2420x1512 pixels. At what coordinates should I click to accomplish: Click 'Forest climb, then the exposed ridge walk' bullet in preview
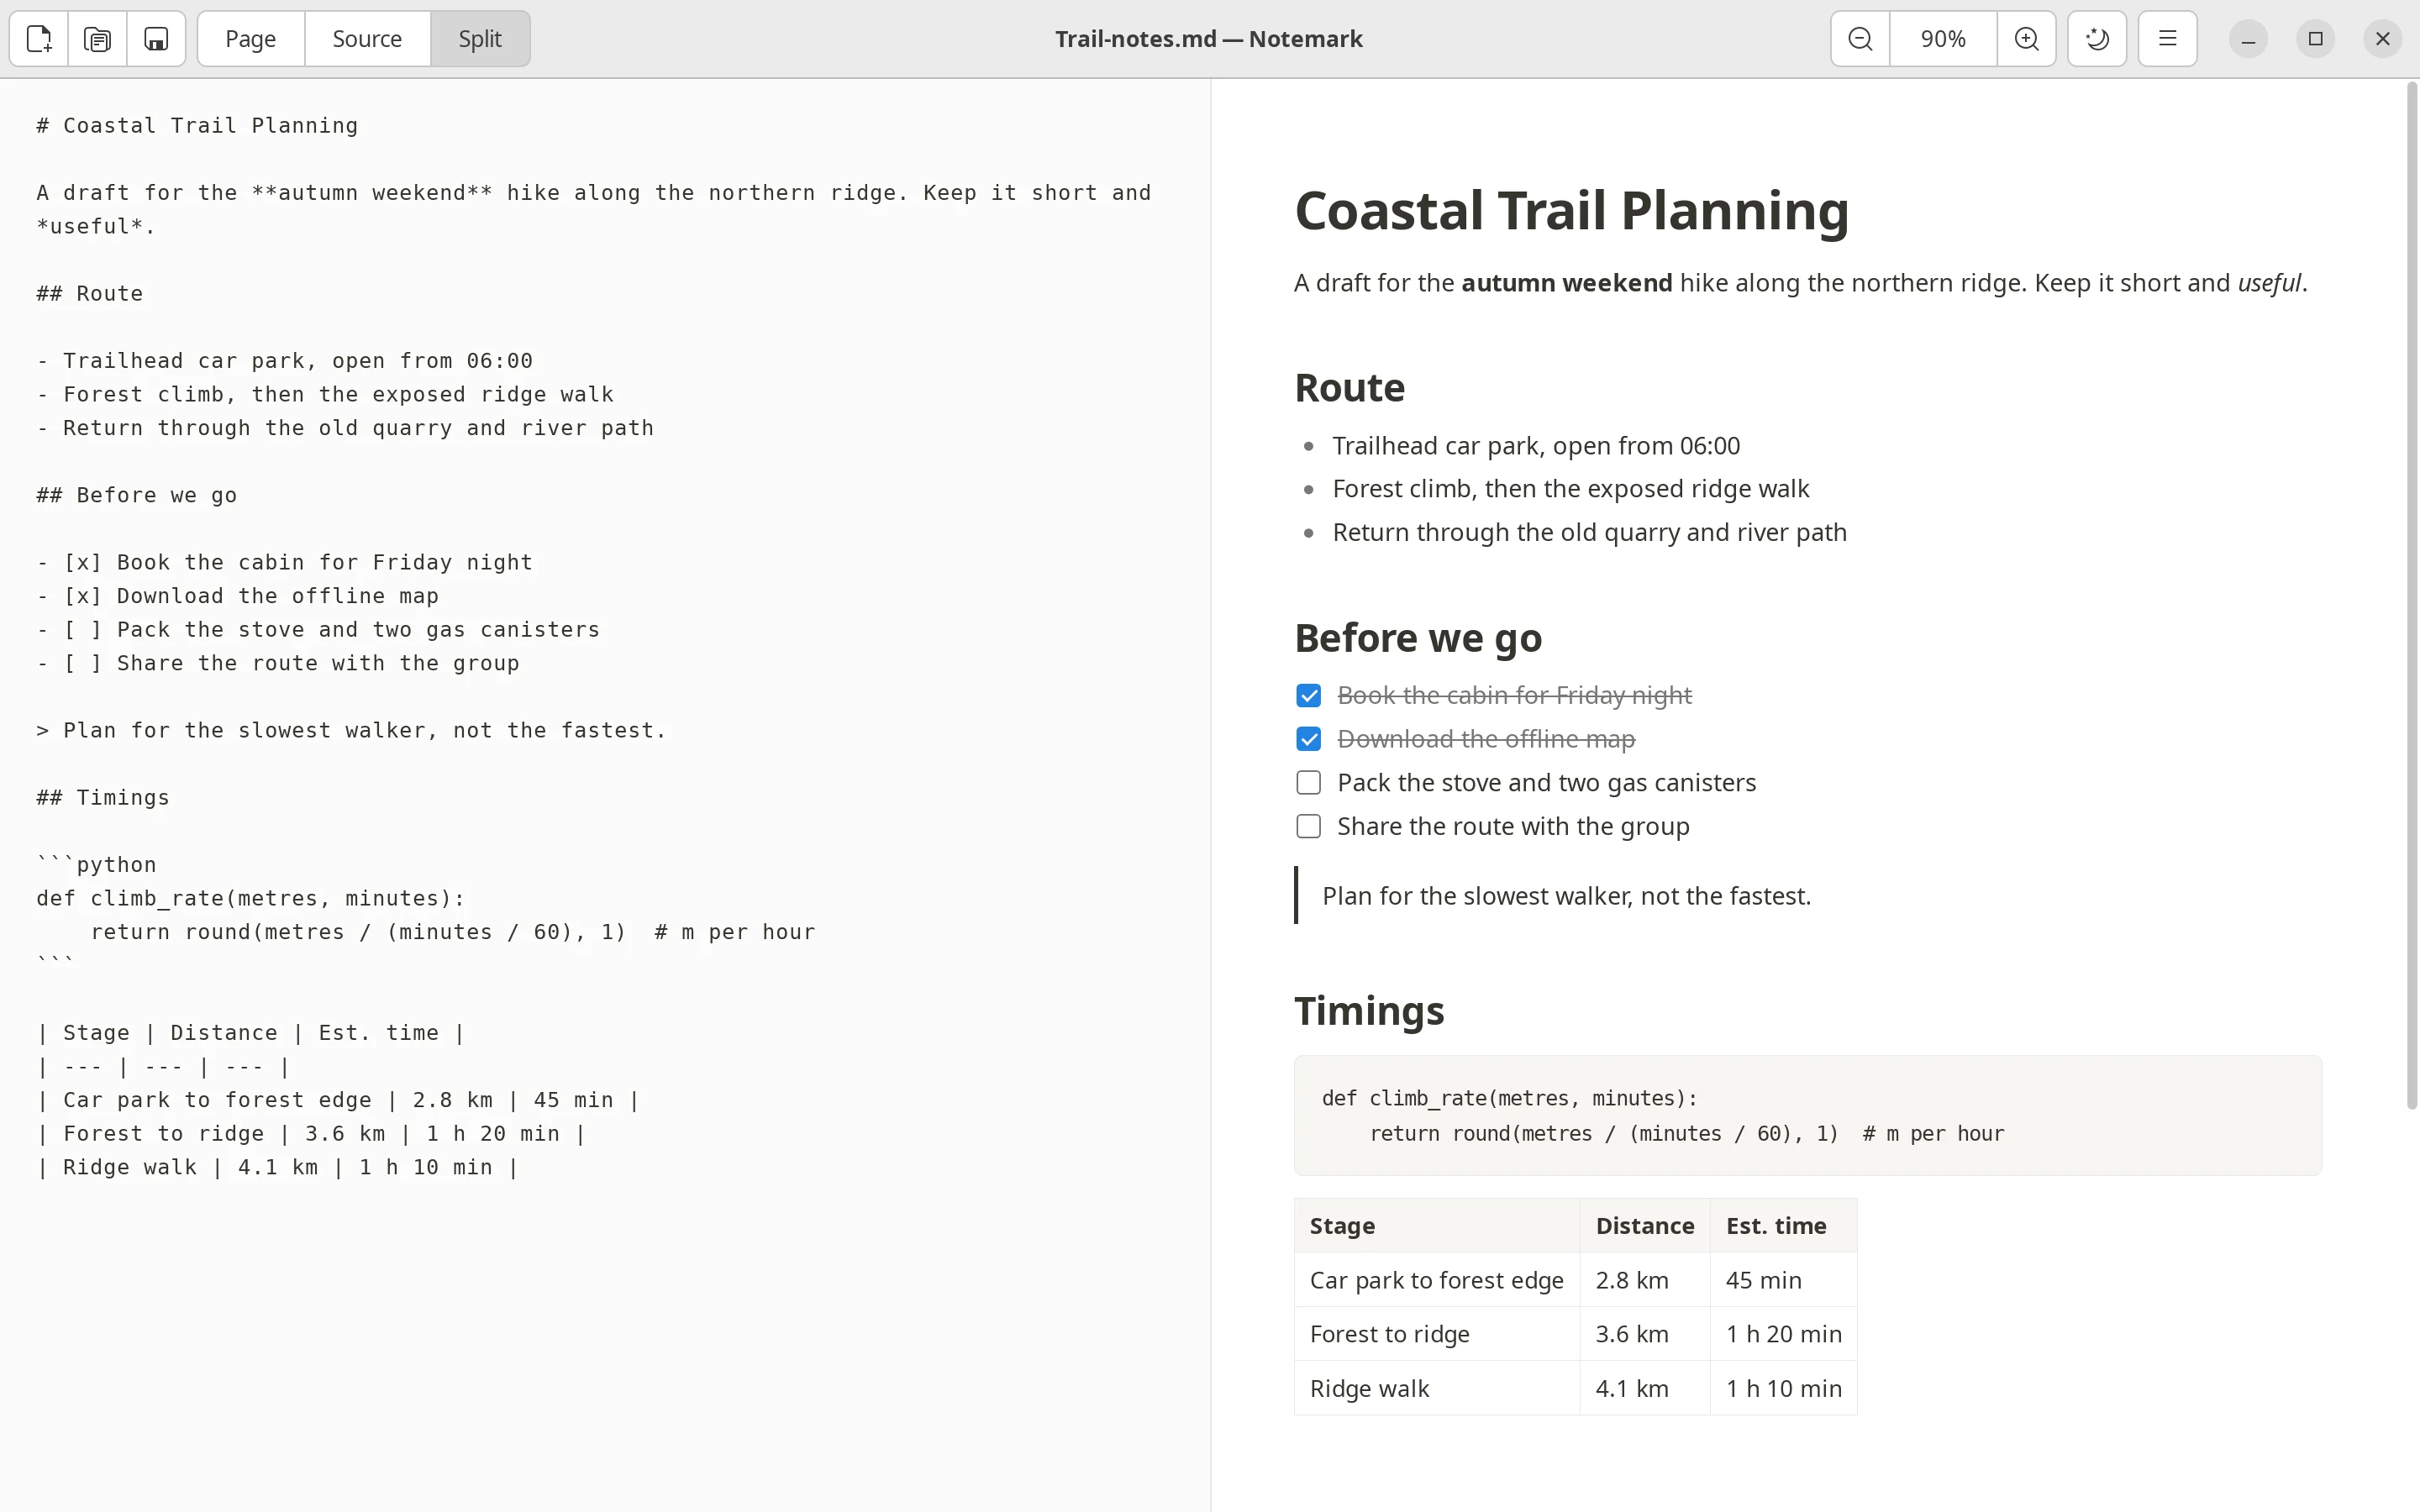coord(1570,489)
